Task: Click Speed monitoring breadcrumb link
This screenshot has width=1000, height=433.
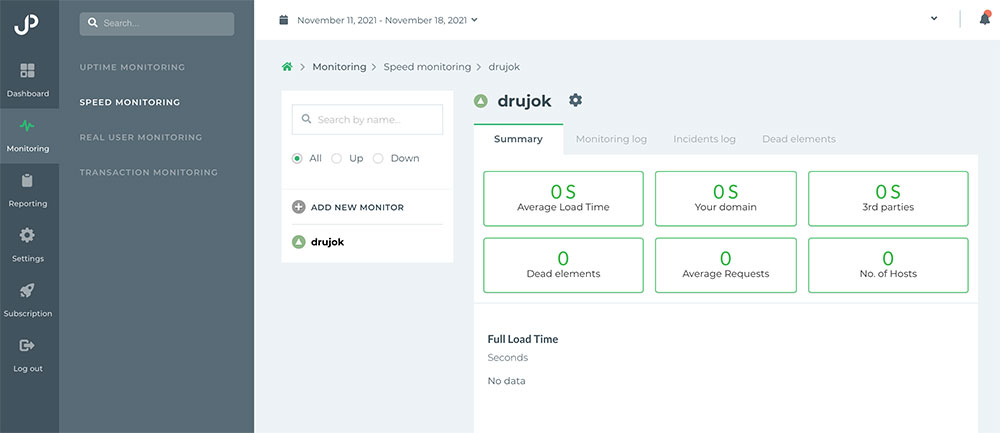Action: [x=427, y=66]
